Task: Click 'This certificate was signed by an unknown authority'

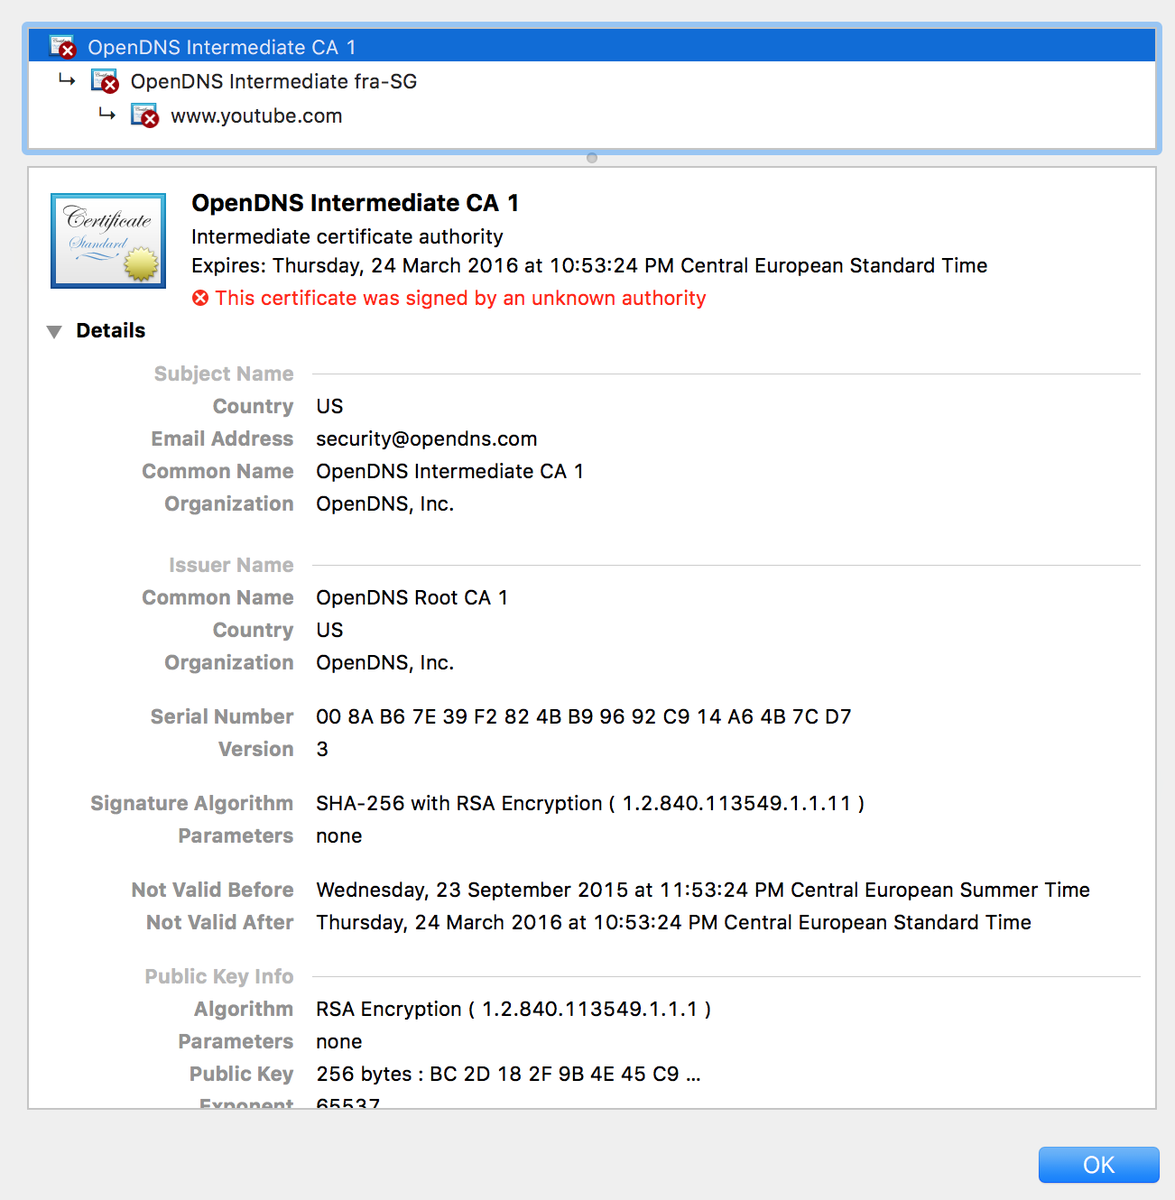Action: click(460, 298)
